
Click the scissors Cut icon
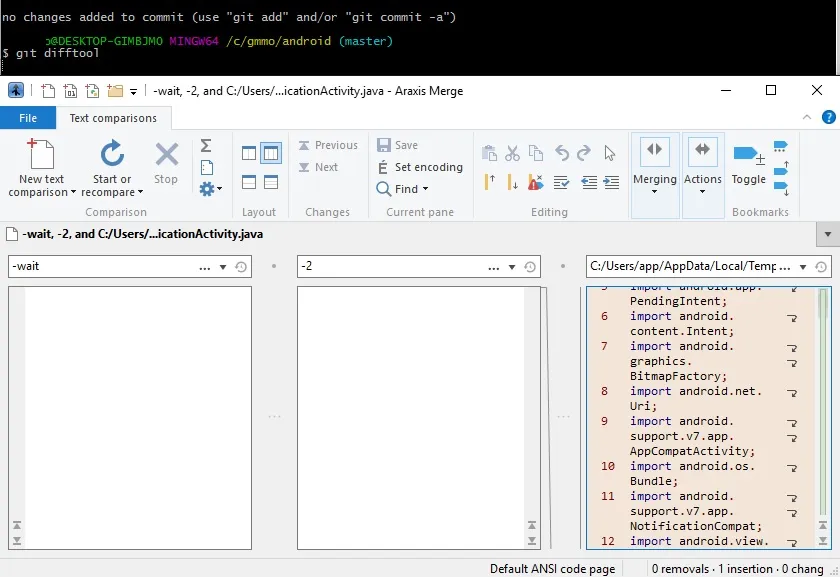coord(512,153)
